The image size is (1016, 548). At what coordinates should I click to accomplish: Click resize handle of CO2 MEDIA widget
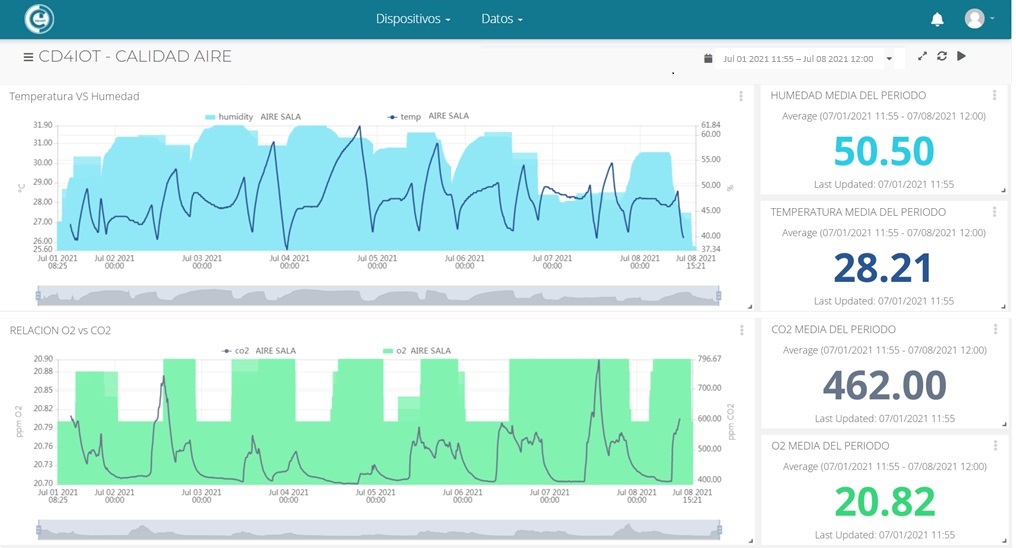pyautogui.click(x=1004, y=424)
